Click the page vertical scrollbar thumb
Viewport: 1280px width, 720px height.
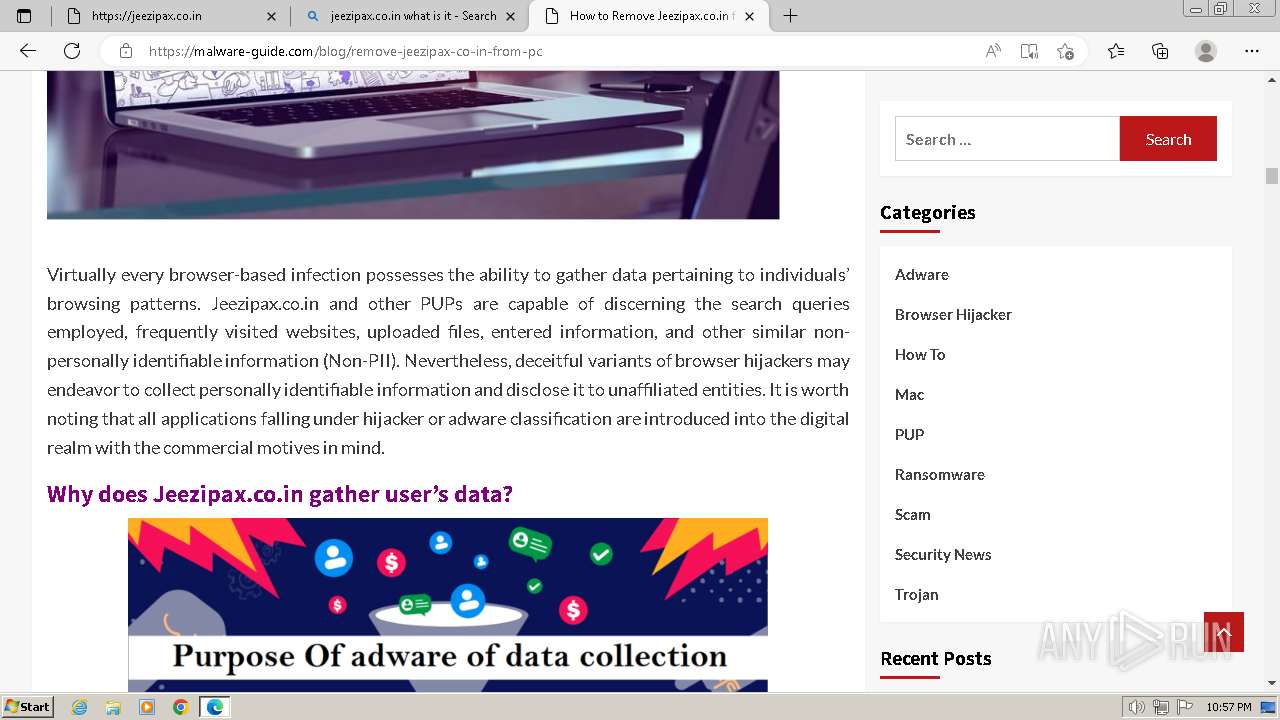[x=1272, y=176]
